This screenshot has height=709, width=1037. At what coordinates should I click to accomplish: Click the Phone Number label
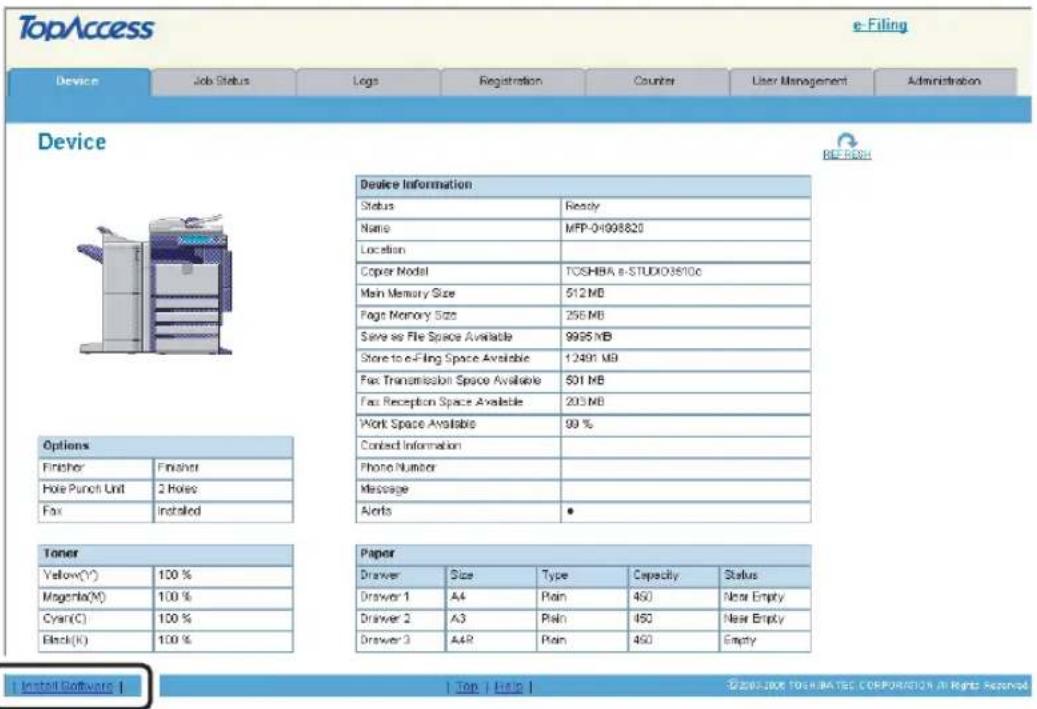pyautogui.click(x=397, y=468)
